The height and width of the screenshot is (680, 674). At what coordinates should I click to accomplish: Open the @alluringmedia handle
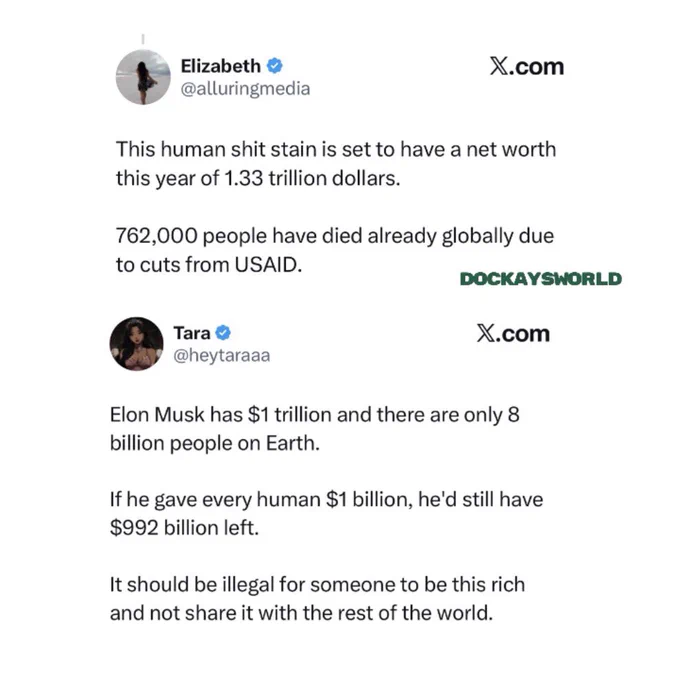[245, 89]
